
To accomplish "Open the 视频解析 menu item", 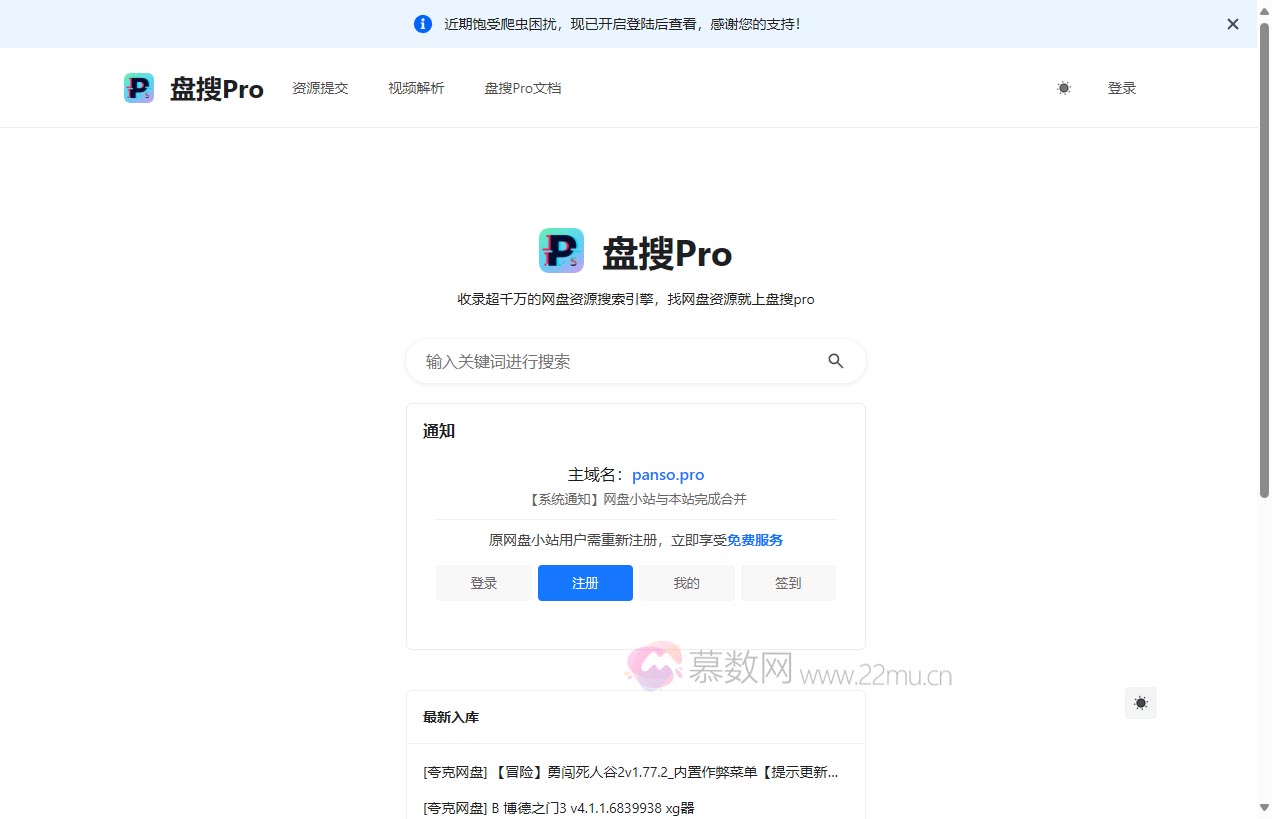I will point(415,88).
